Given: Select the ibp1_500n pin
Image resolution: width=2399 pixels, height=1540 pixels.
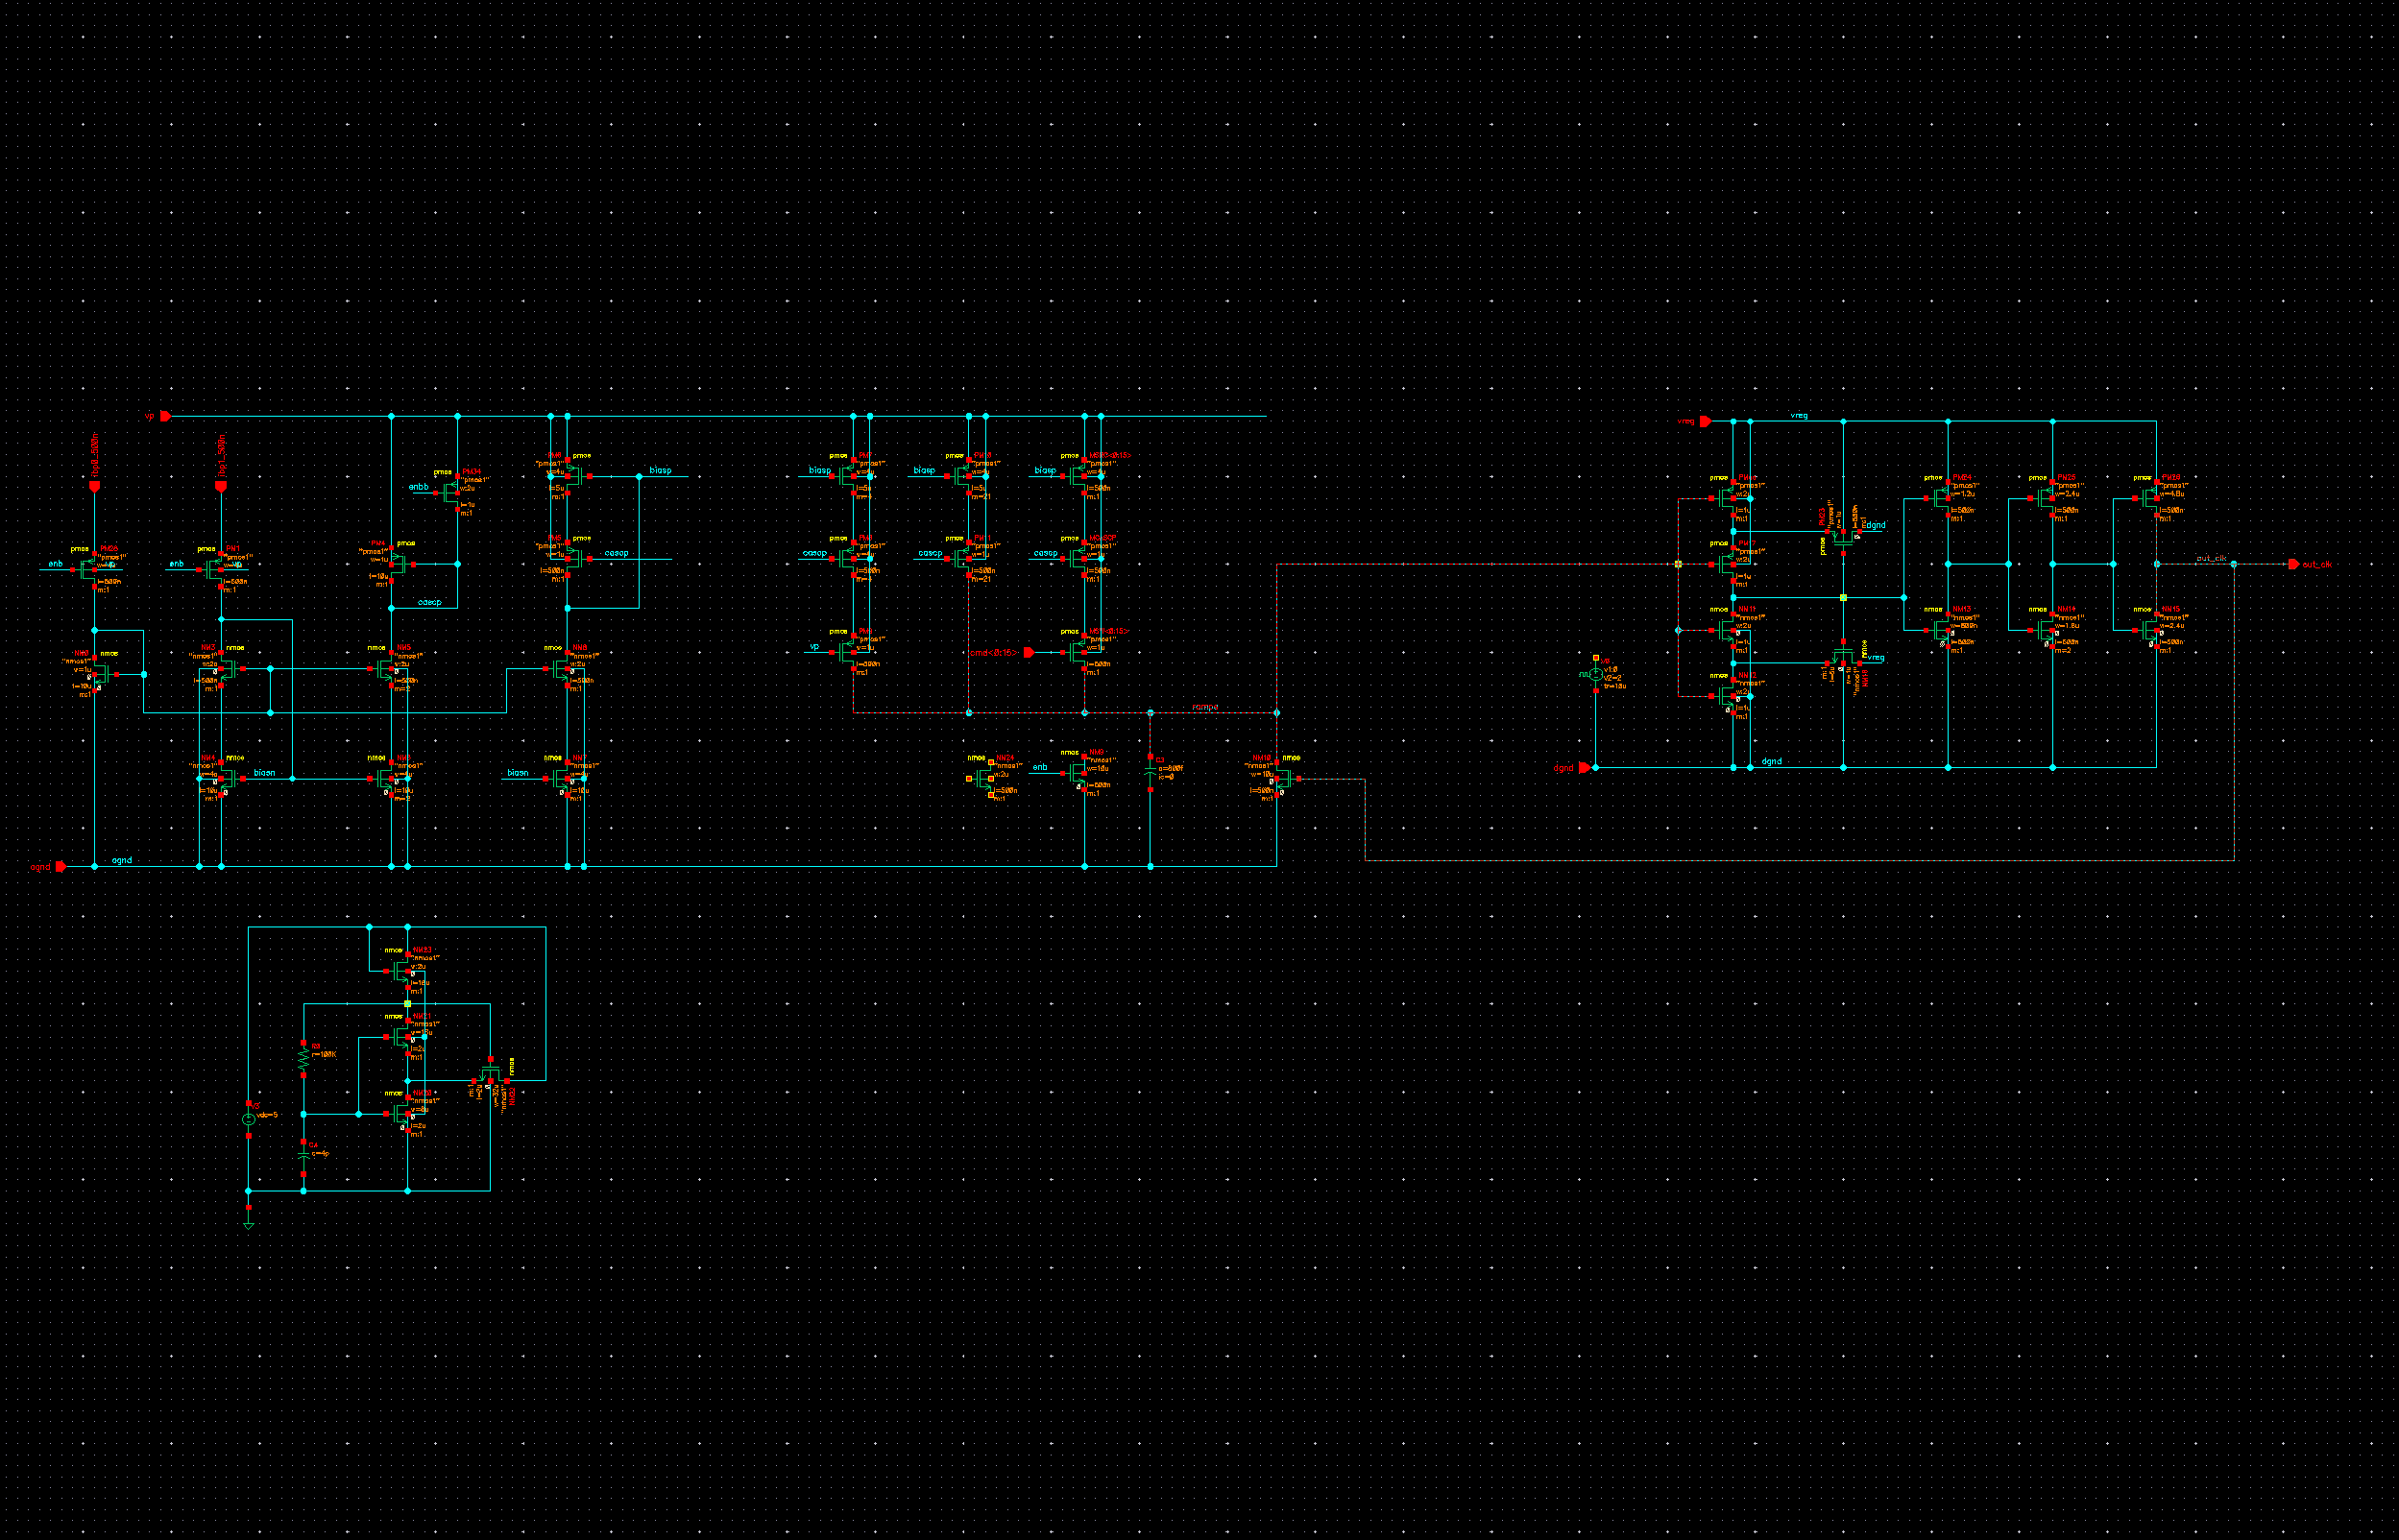Looking at the screenshot, I should tap(221, 486).
